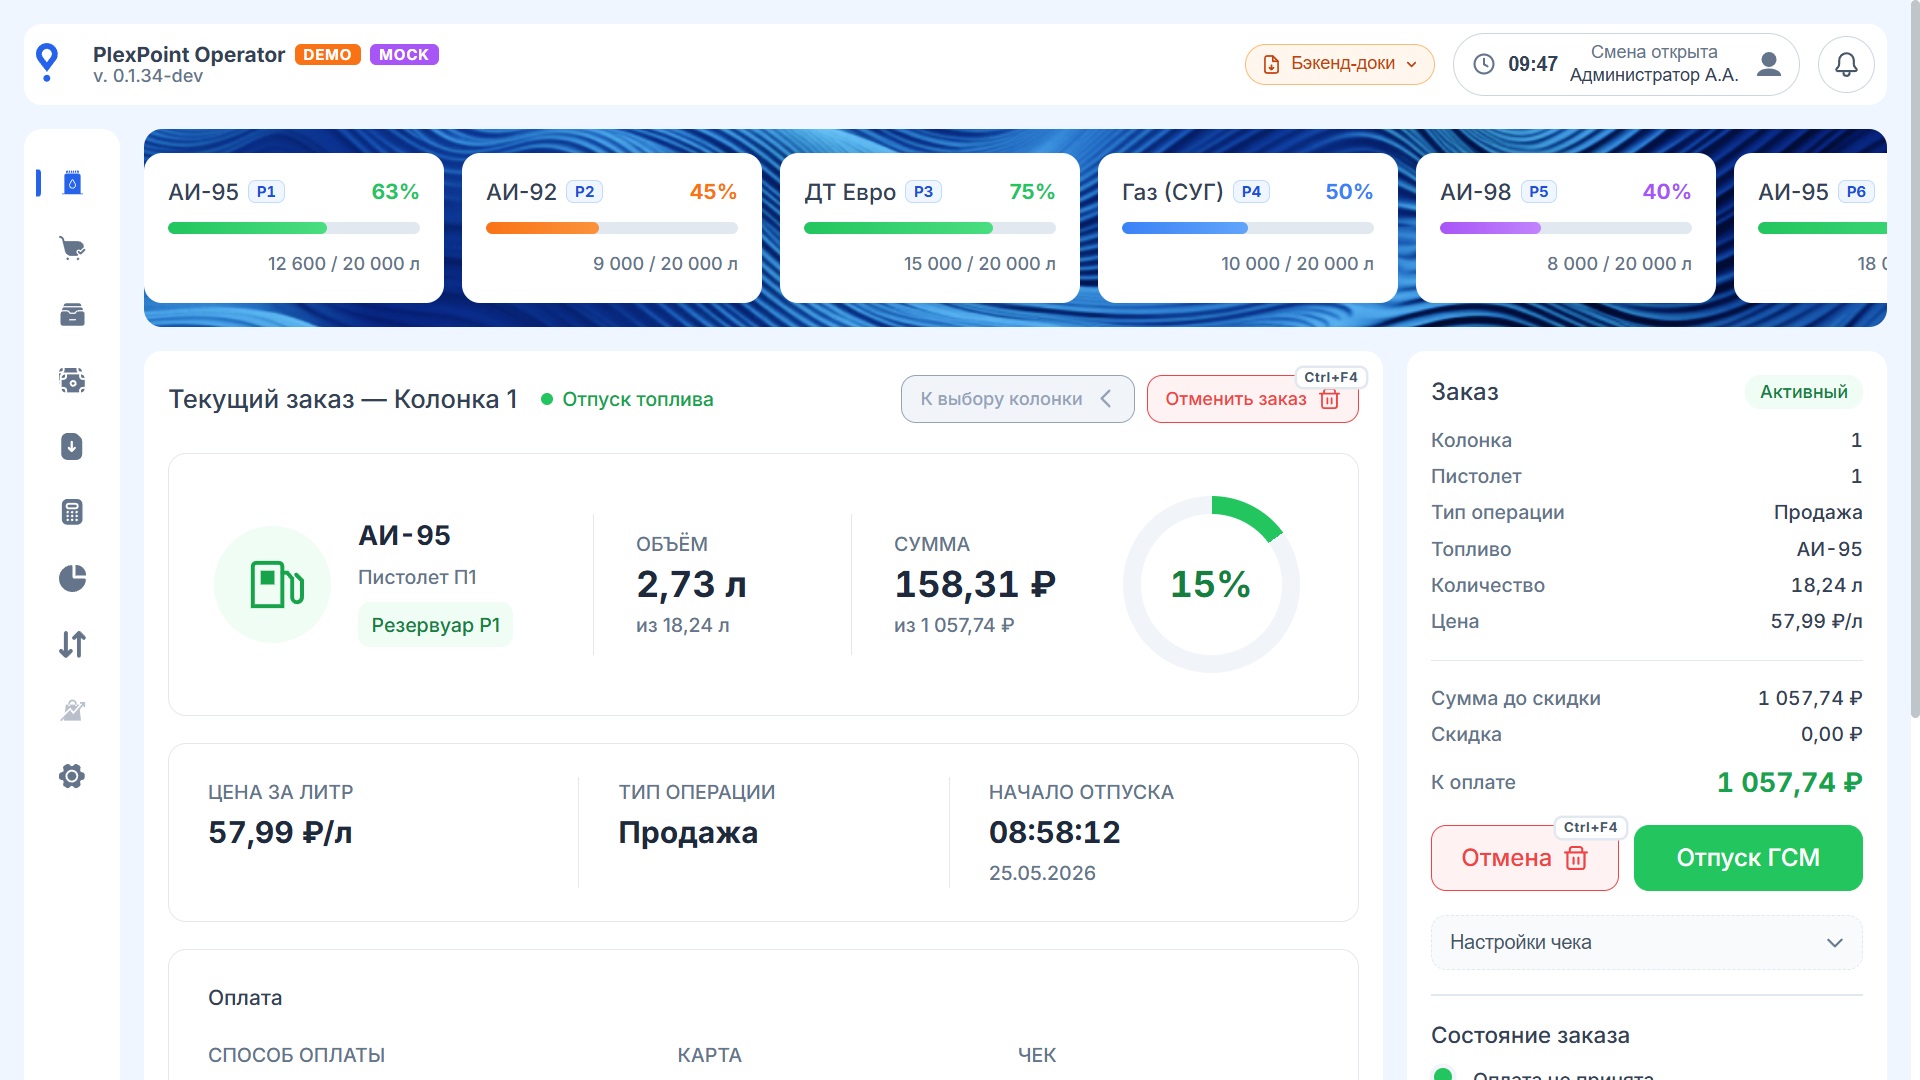Click the PlexPoint location pin logo
The height and width of the screenshot is (1080, 1920).
47,62
